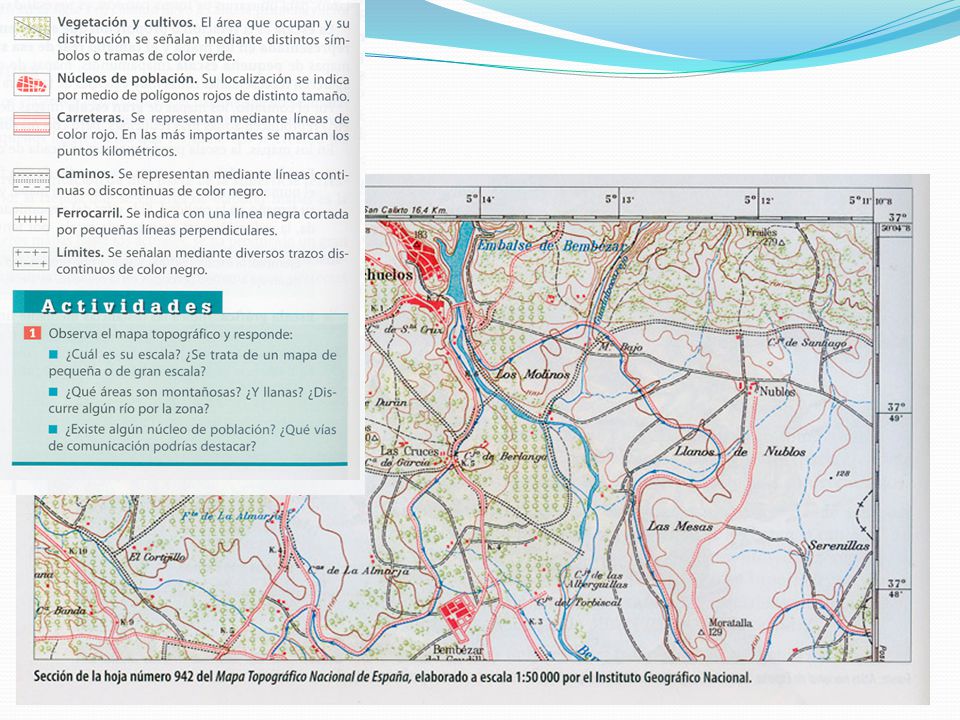Click the Límites dashed-line legend symbol
This screenshot has height=720, width=960.
(x=32, y=258)
